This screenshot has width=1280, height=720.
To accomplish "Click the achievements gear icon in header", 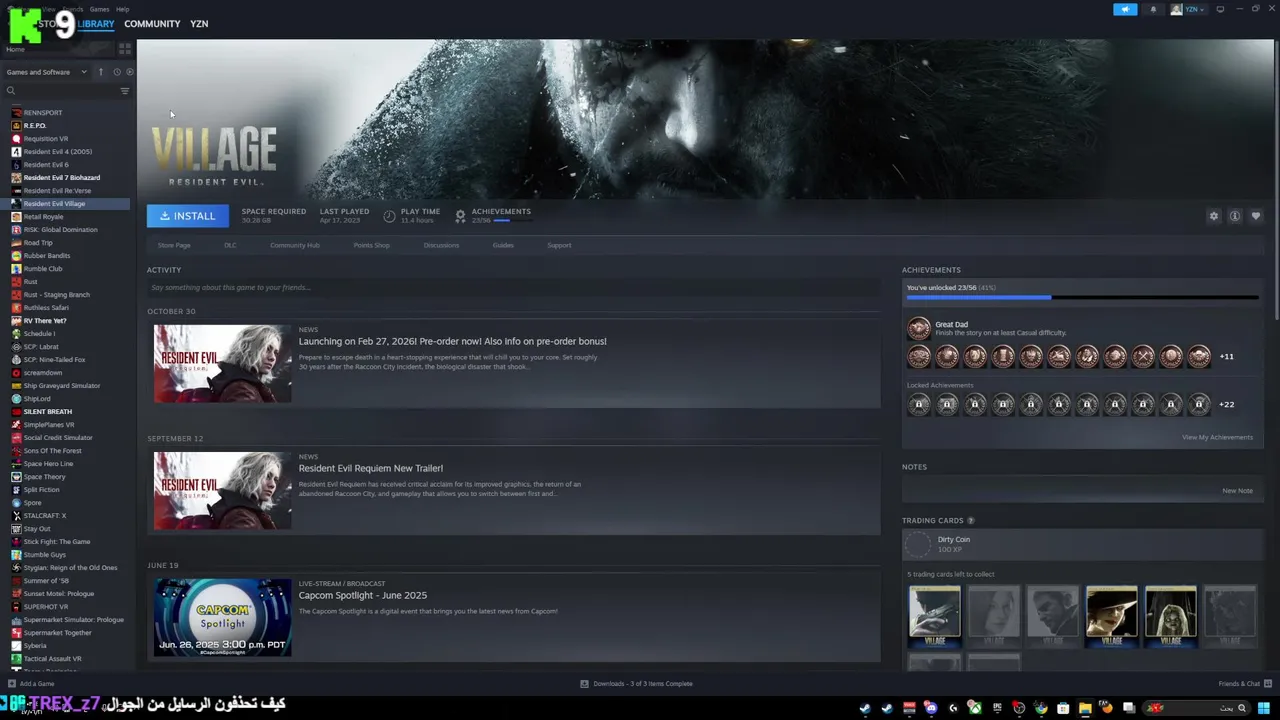I will tap(460, 216).
